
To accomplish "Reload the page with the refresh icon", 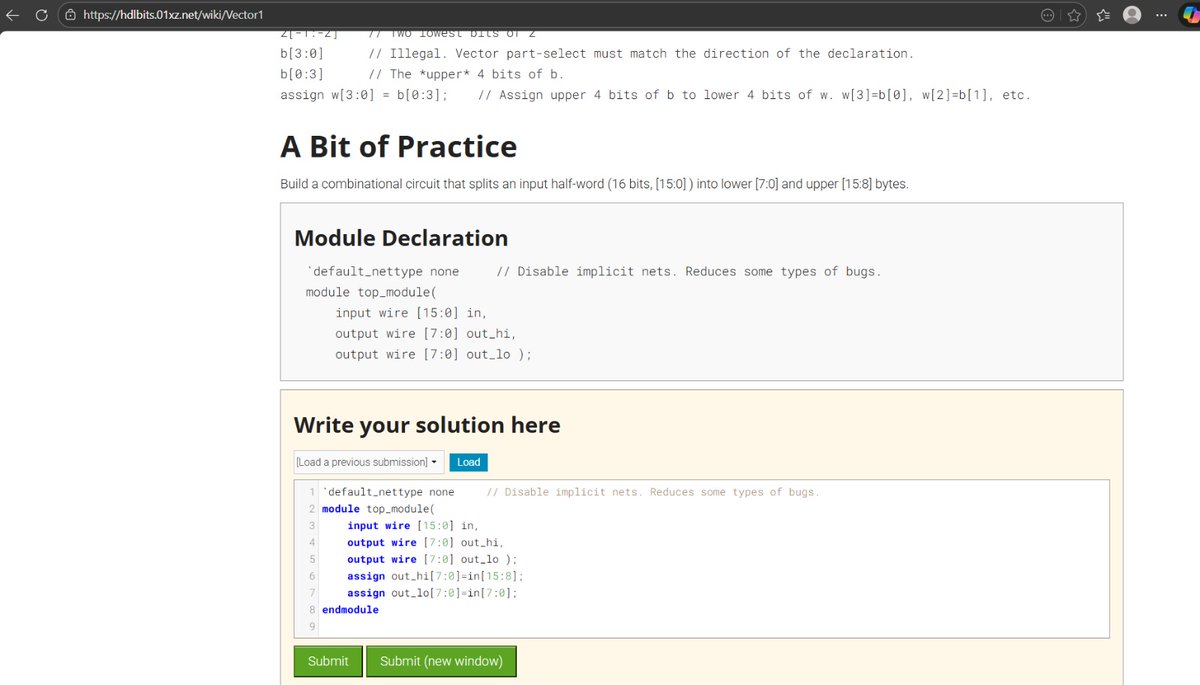I will pyautogui.click(x=42, y=15).
